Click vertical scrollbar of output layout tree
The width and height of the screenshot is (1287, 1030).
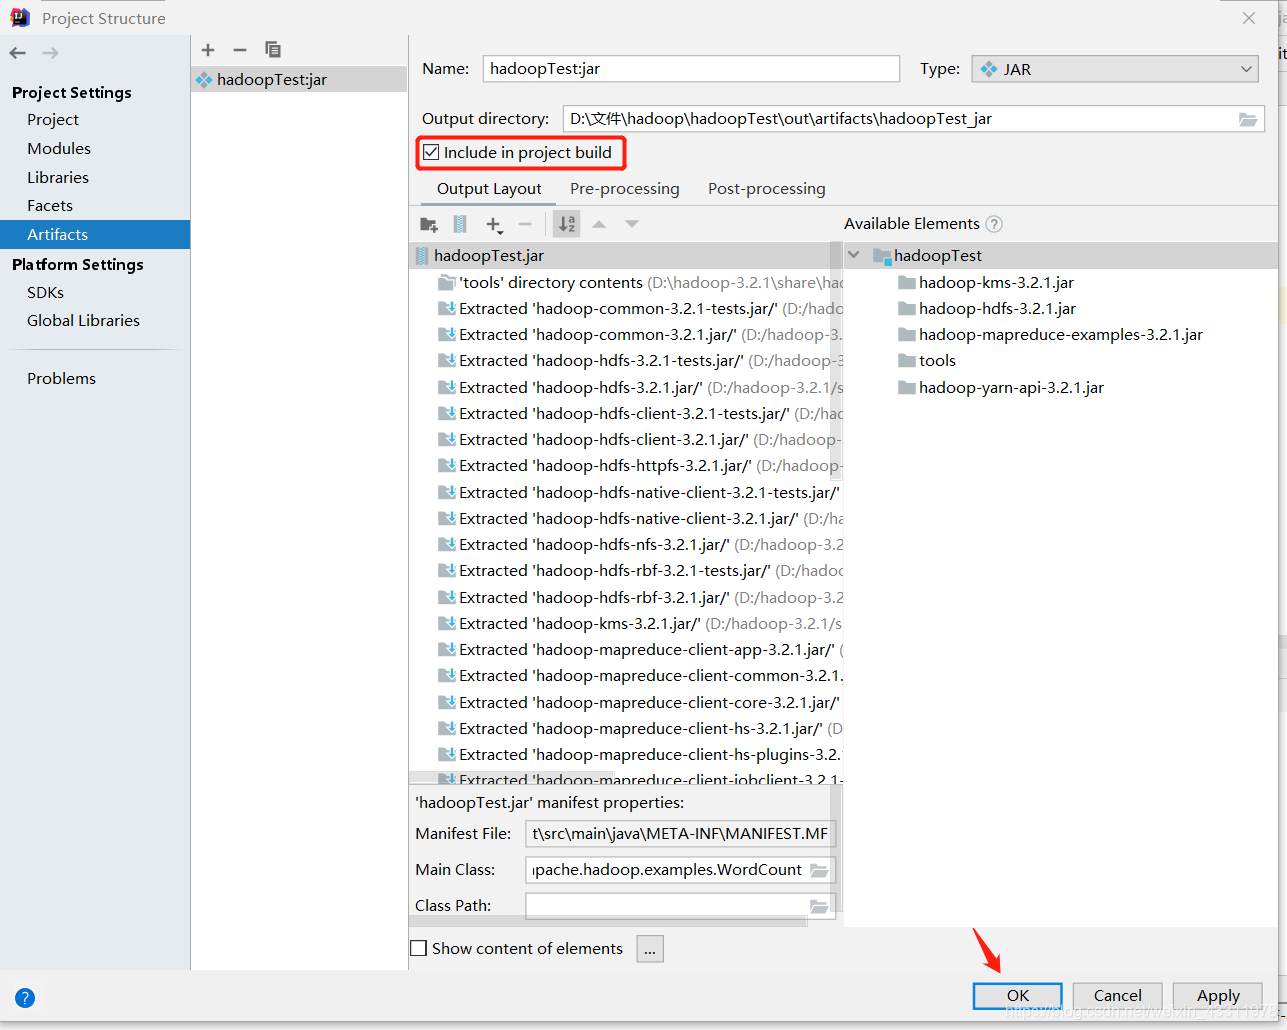[x=837, y=360]
